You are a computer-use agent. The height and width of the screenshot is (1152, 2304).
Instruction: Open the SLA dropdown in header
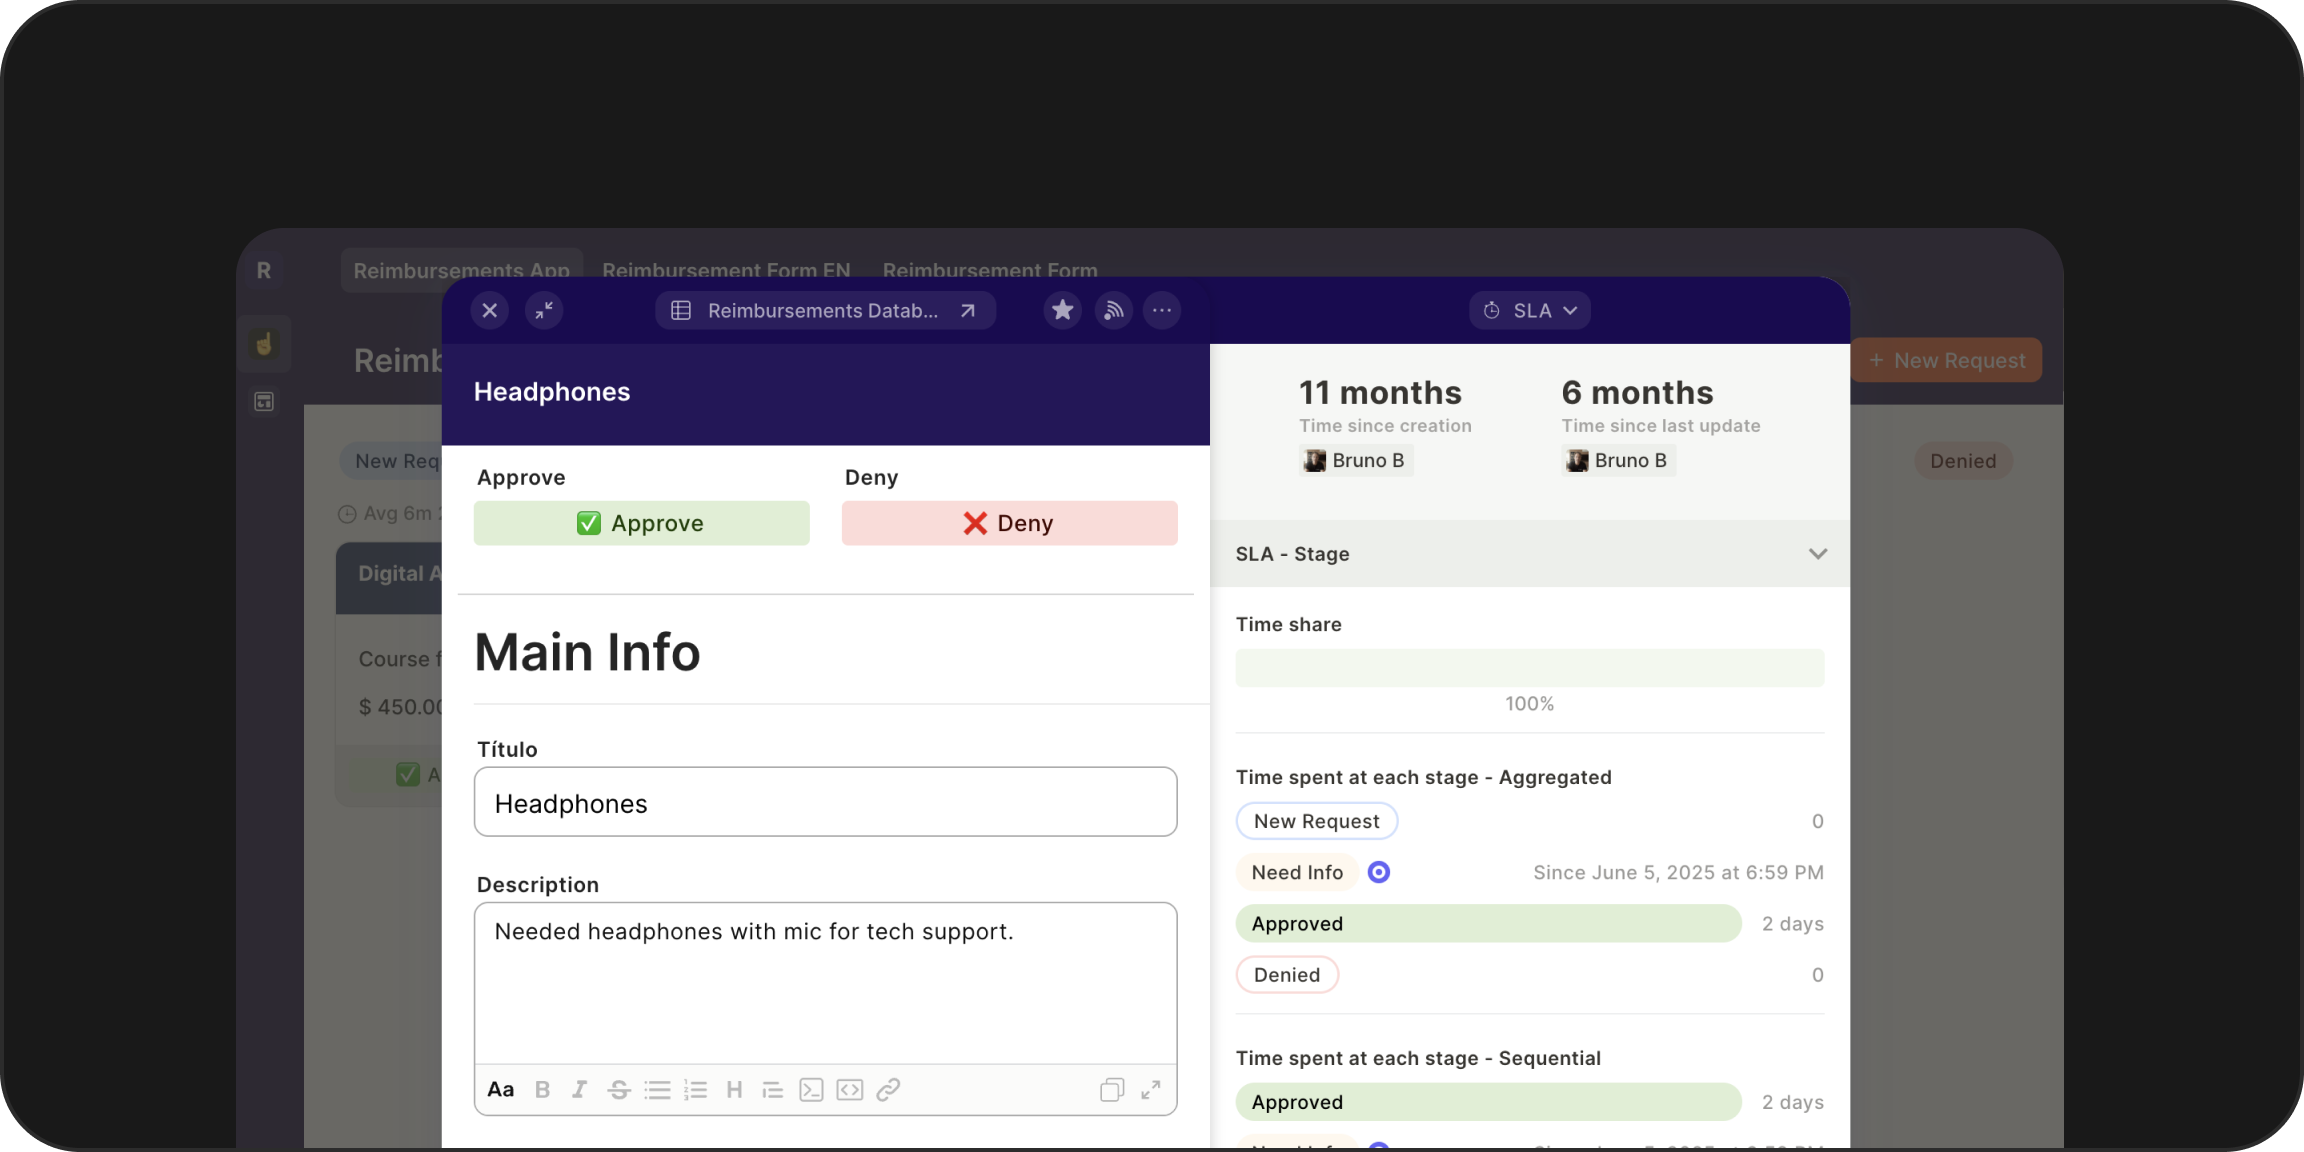[x=1529, y=310]
